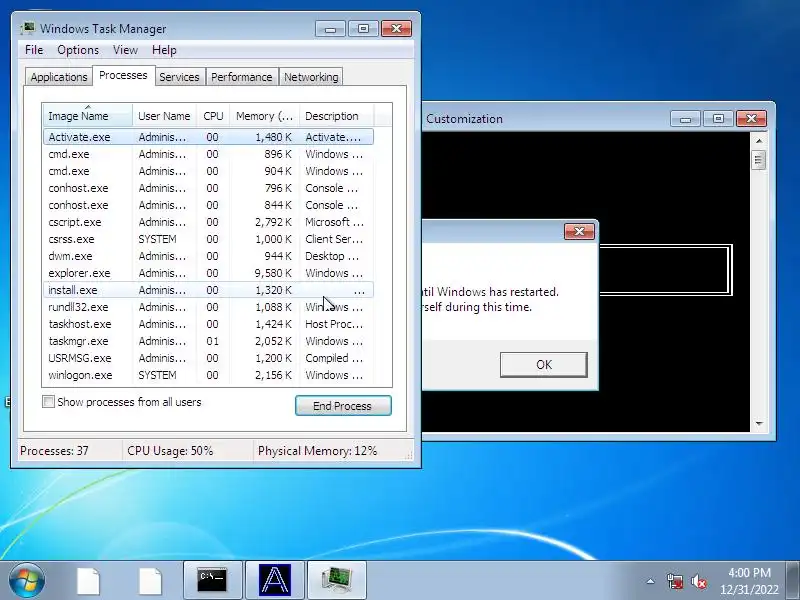This screenshot has width=800, height=600.
Task: Switch to the Task Manager taskbar button
Action: (x=337, y=580)
